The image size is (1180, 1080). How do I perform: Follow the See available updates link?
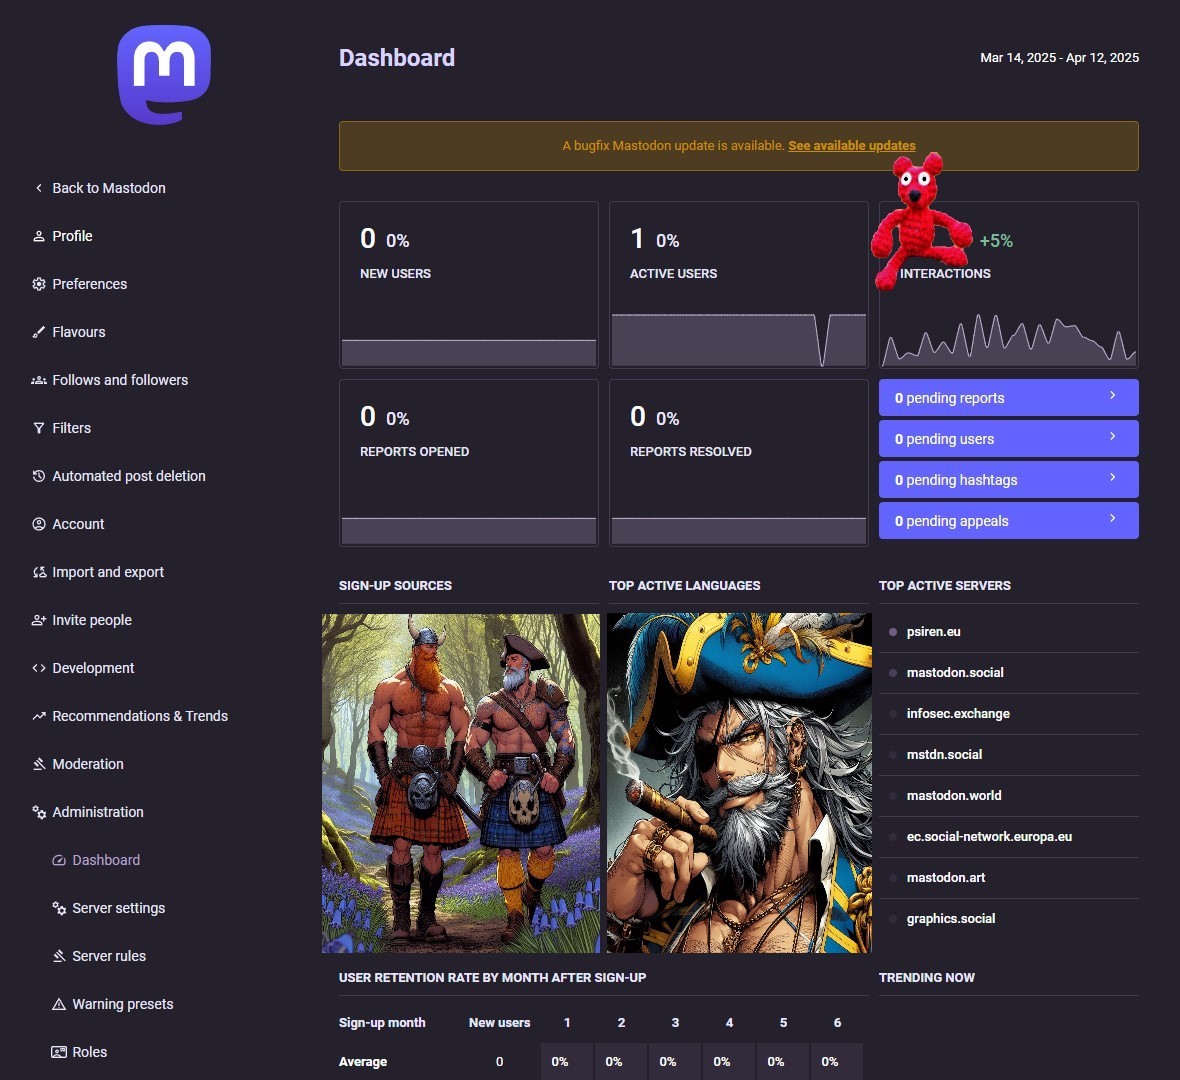851,146
